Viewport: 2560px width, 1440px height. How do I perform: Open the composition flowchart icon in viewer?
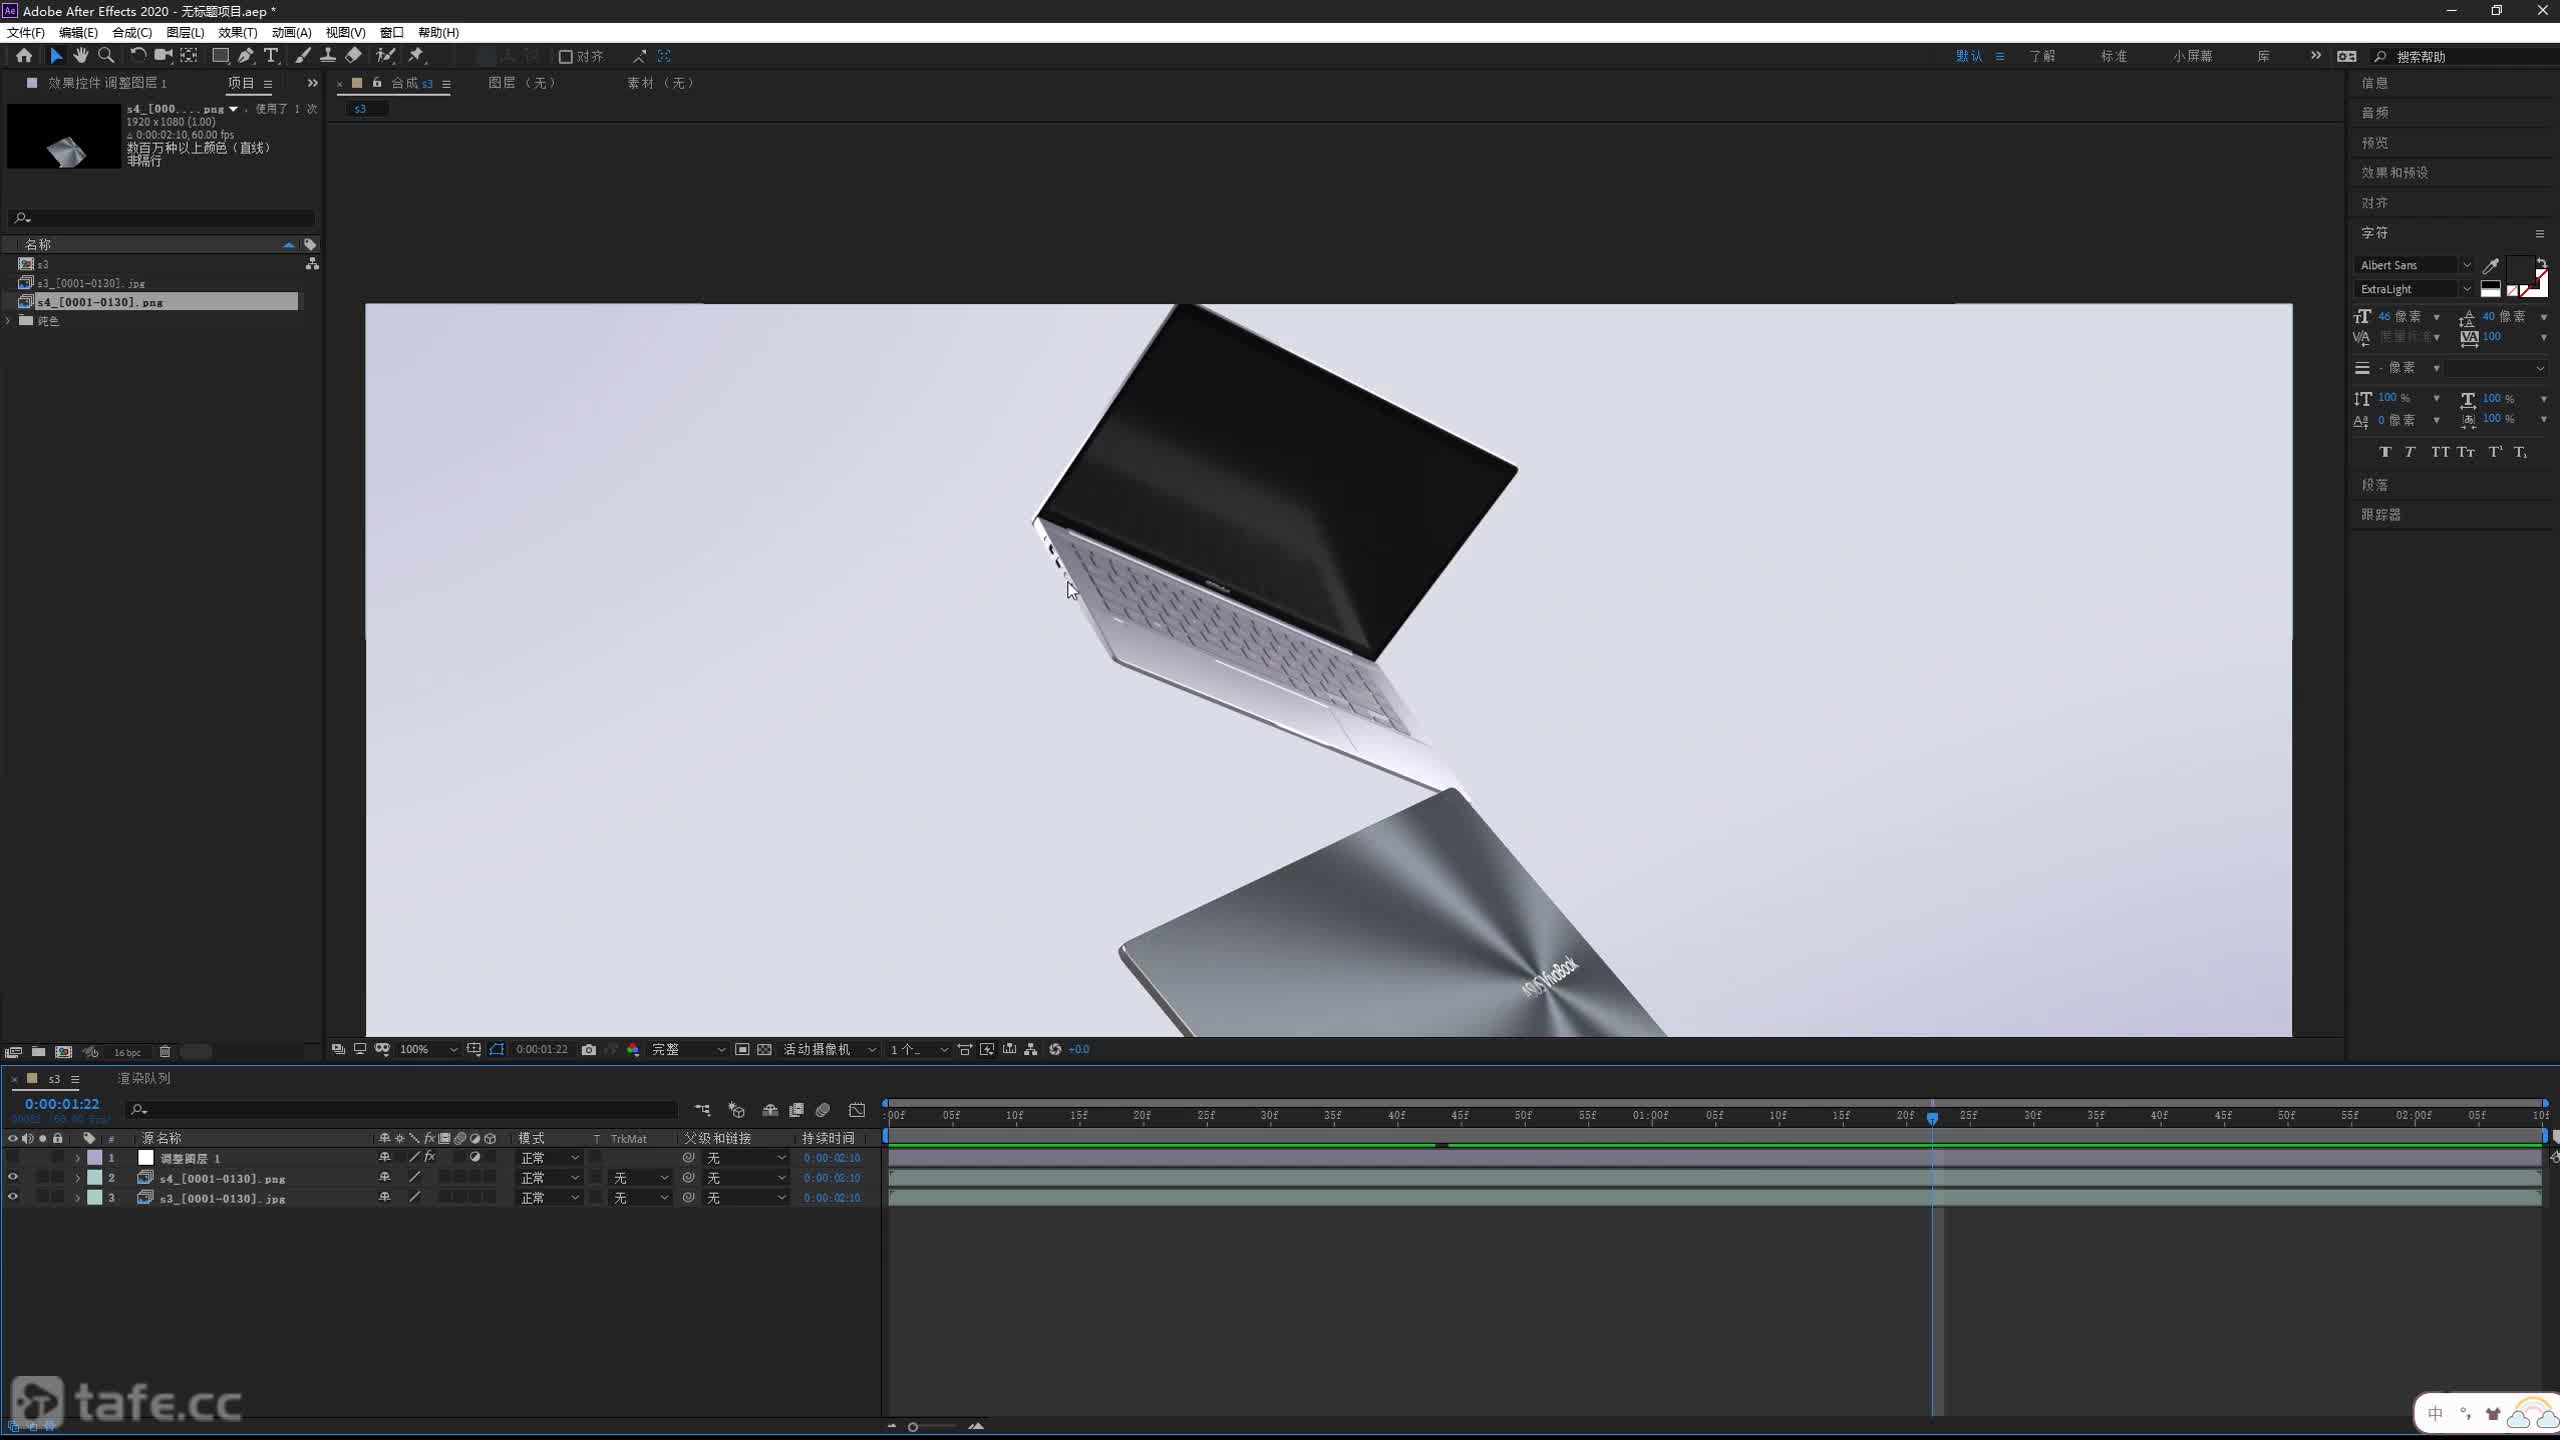(x=1031, y=1049)
